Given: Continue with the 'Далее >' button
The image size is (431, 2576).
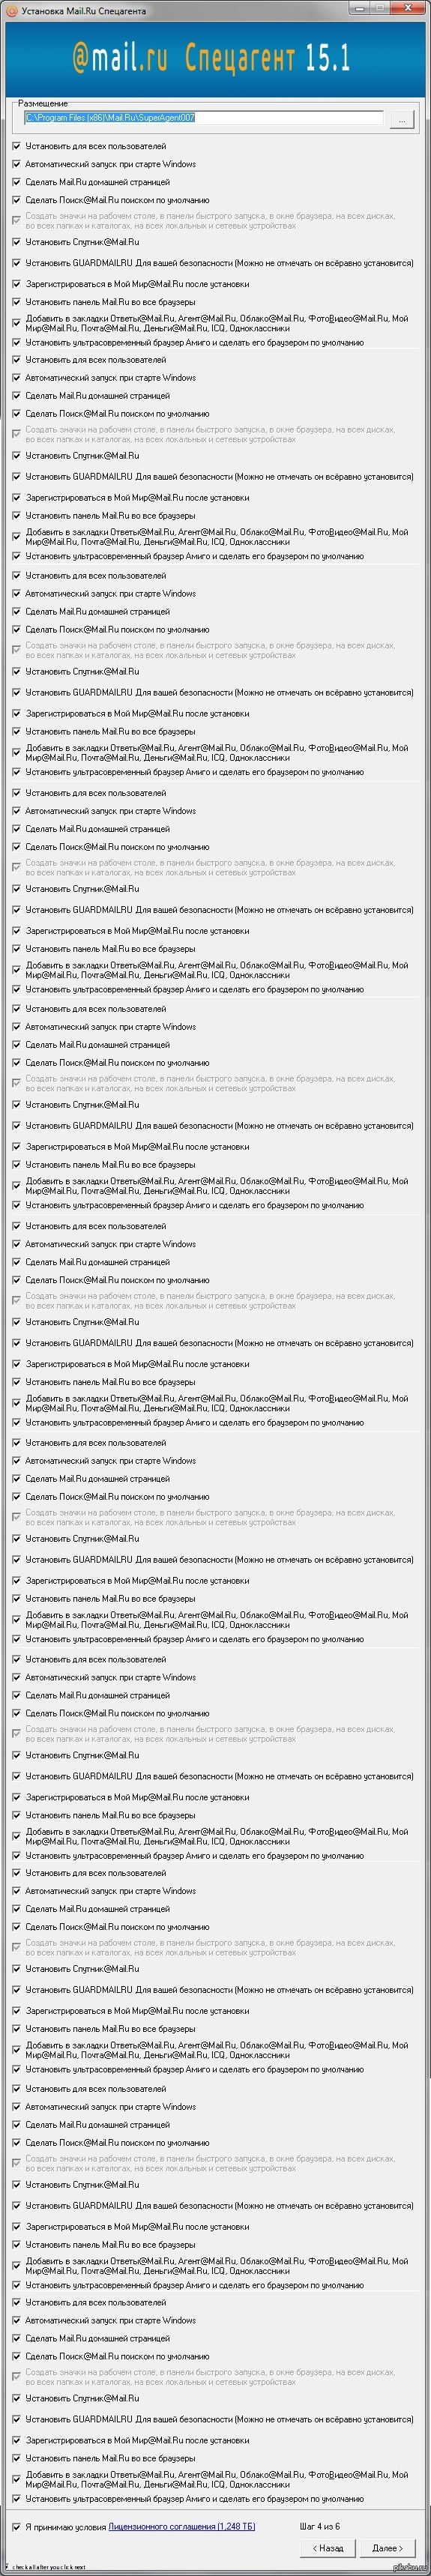Looking at the screenshot, I should pyautogui.click(x=387, y=2548).
